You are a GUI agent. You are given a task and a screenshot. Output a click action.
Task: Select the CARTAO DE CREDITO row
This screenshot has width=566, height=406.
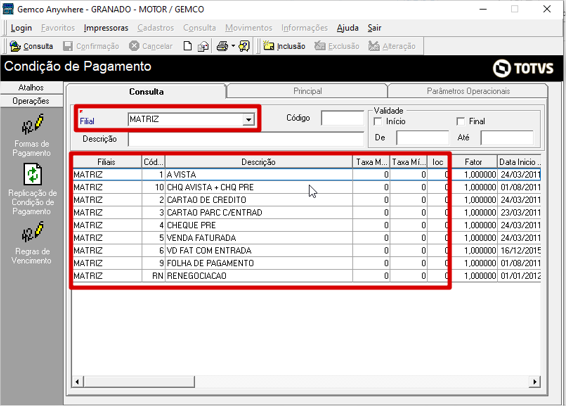[306, 200]
